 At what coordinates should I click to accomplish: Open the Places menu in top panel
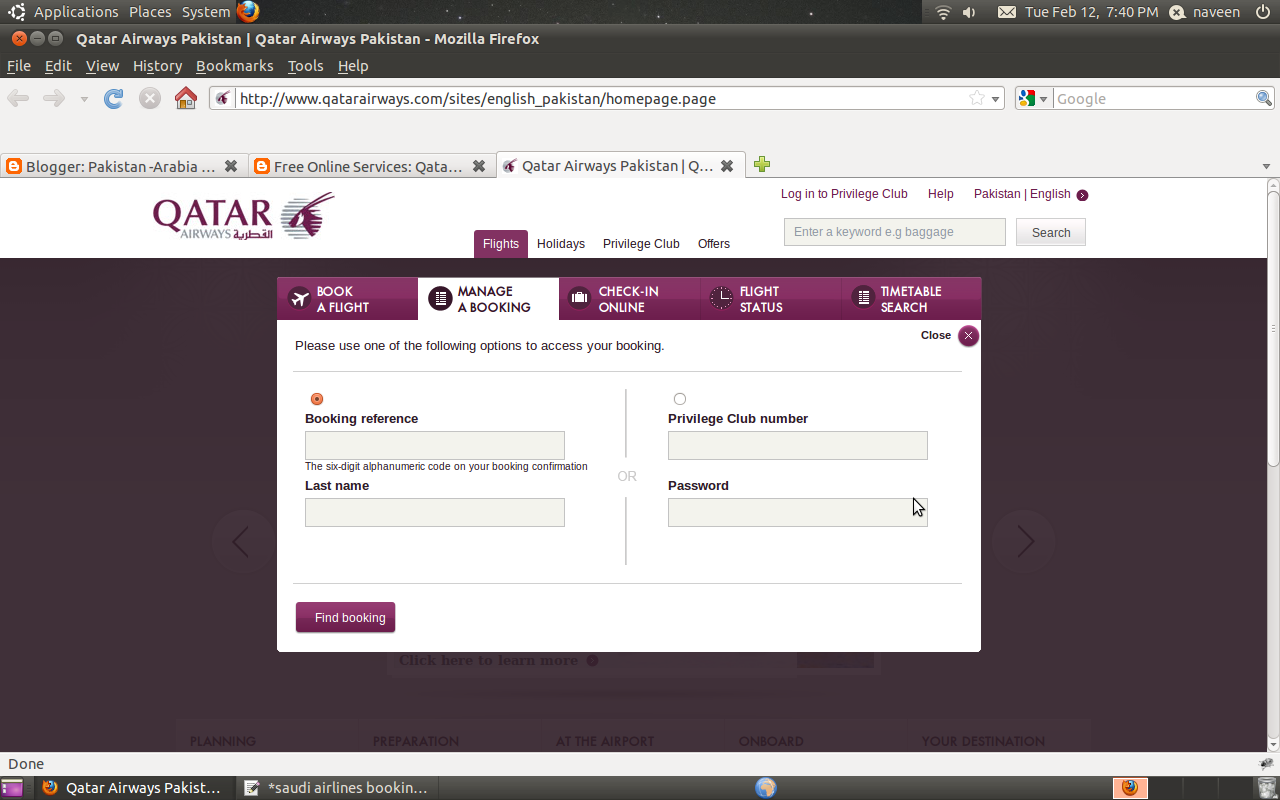(x=150, y=12)
